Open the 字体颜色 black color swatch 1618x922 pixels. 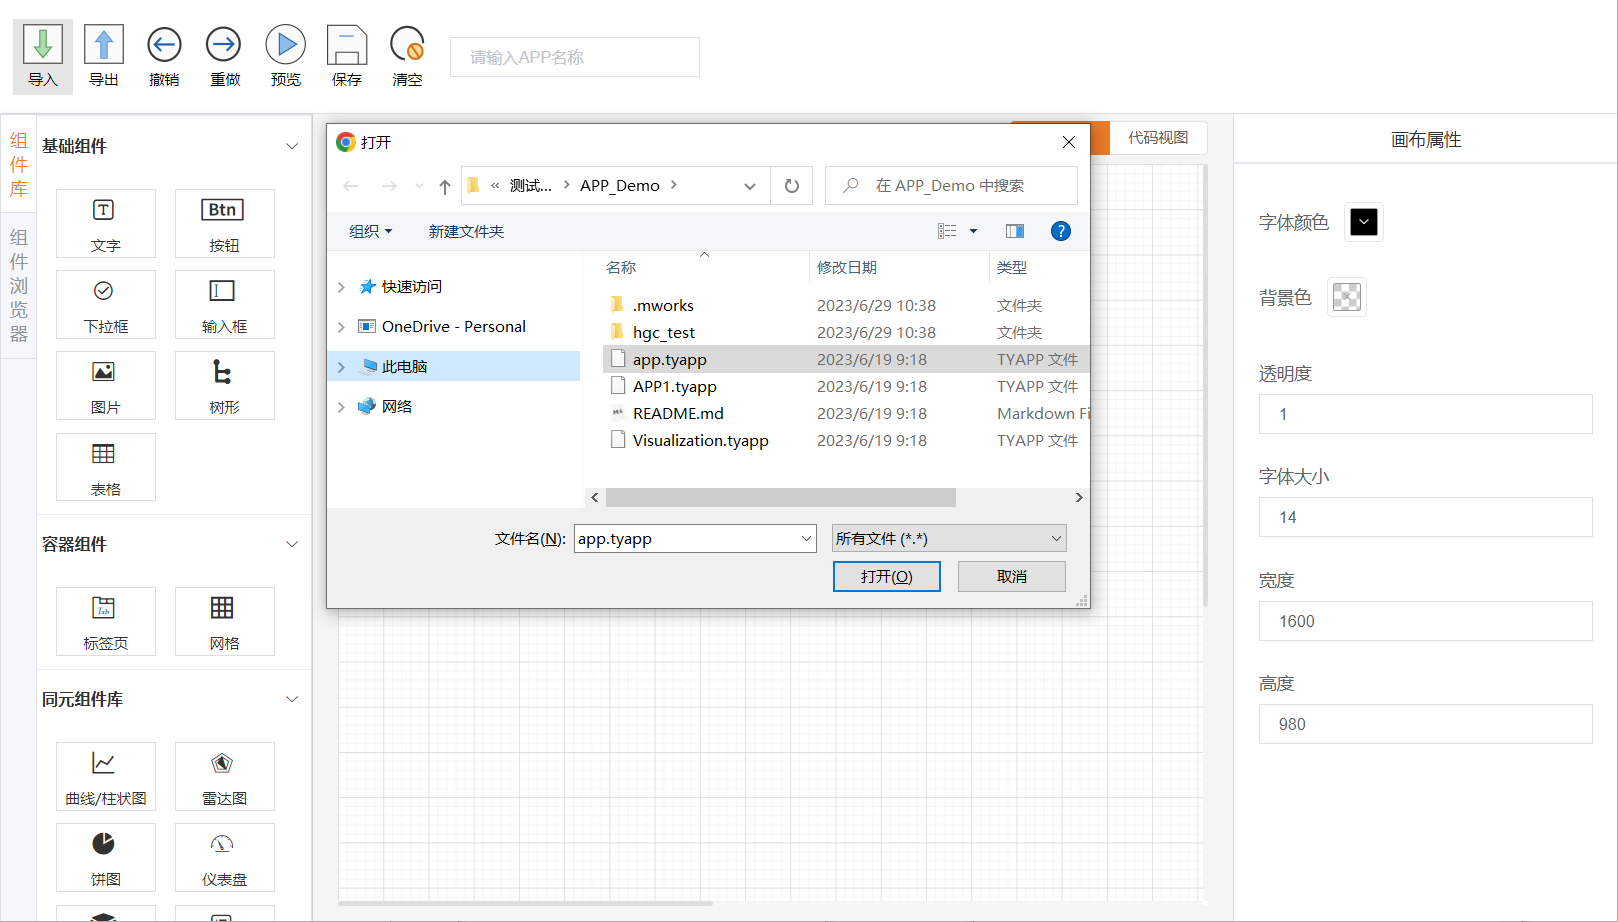point(1364,222)
